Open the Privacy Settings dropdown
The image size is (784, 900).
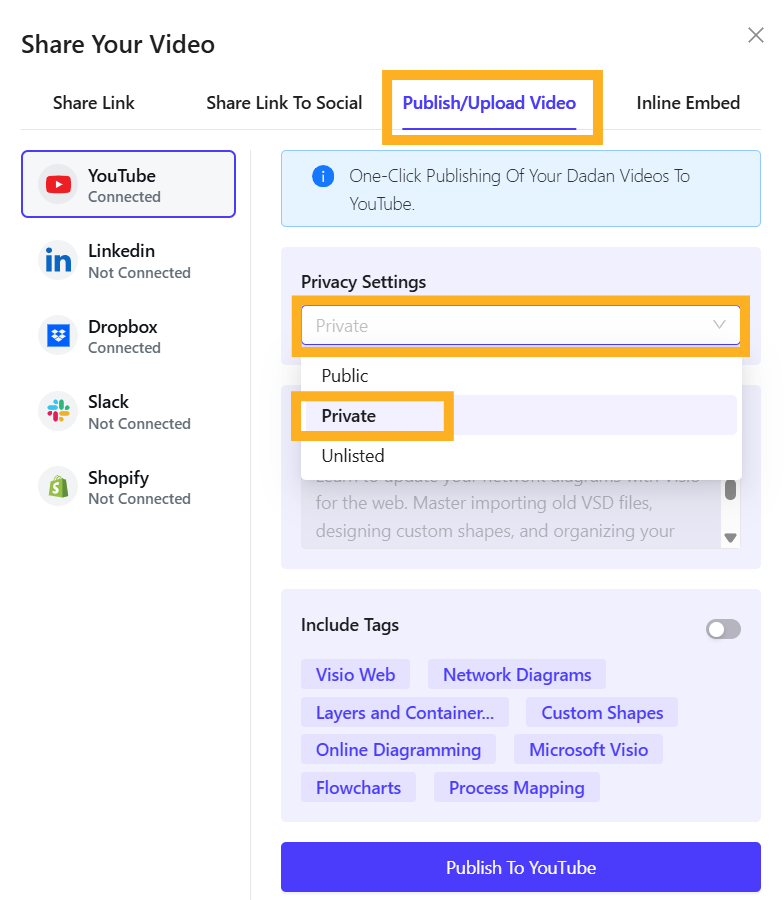point(520,326)
